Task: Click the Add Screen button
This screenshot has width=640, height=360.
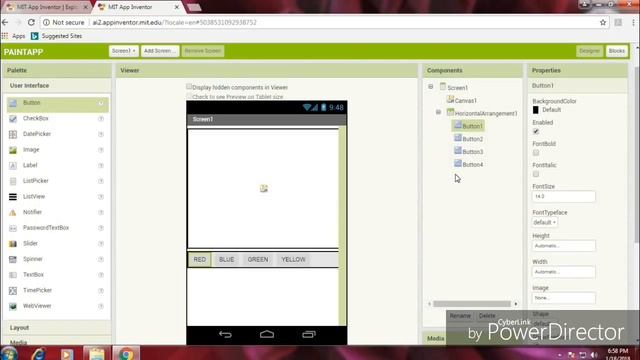Action: pyautogui.click(x=160, y=51)
